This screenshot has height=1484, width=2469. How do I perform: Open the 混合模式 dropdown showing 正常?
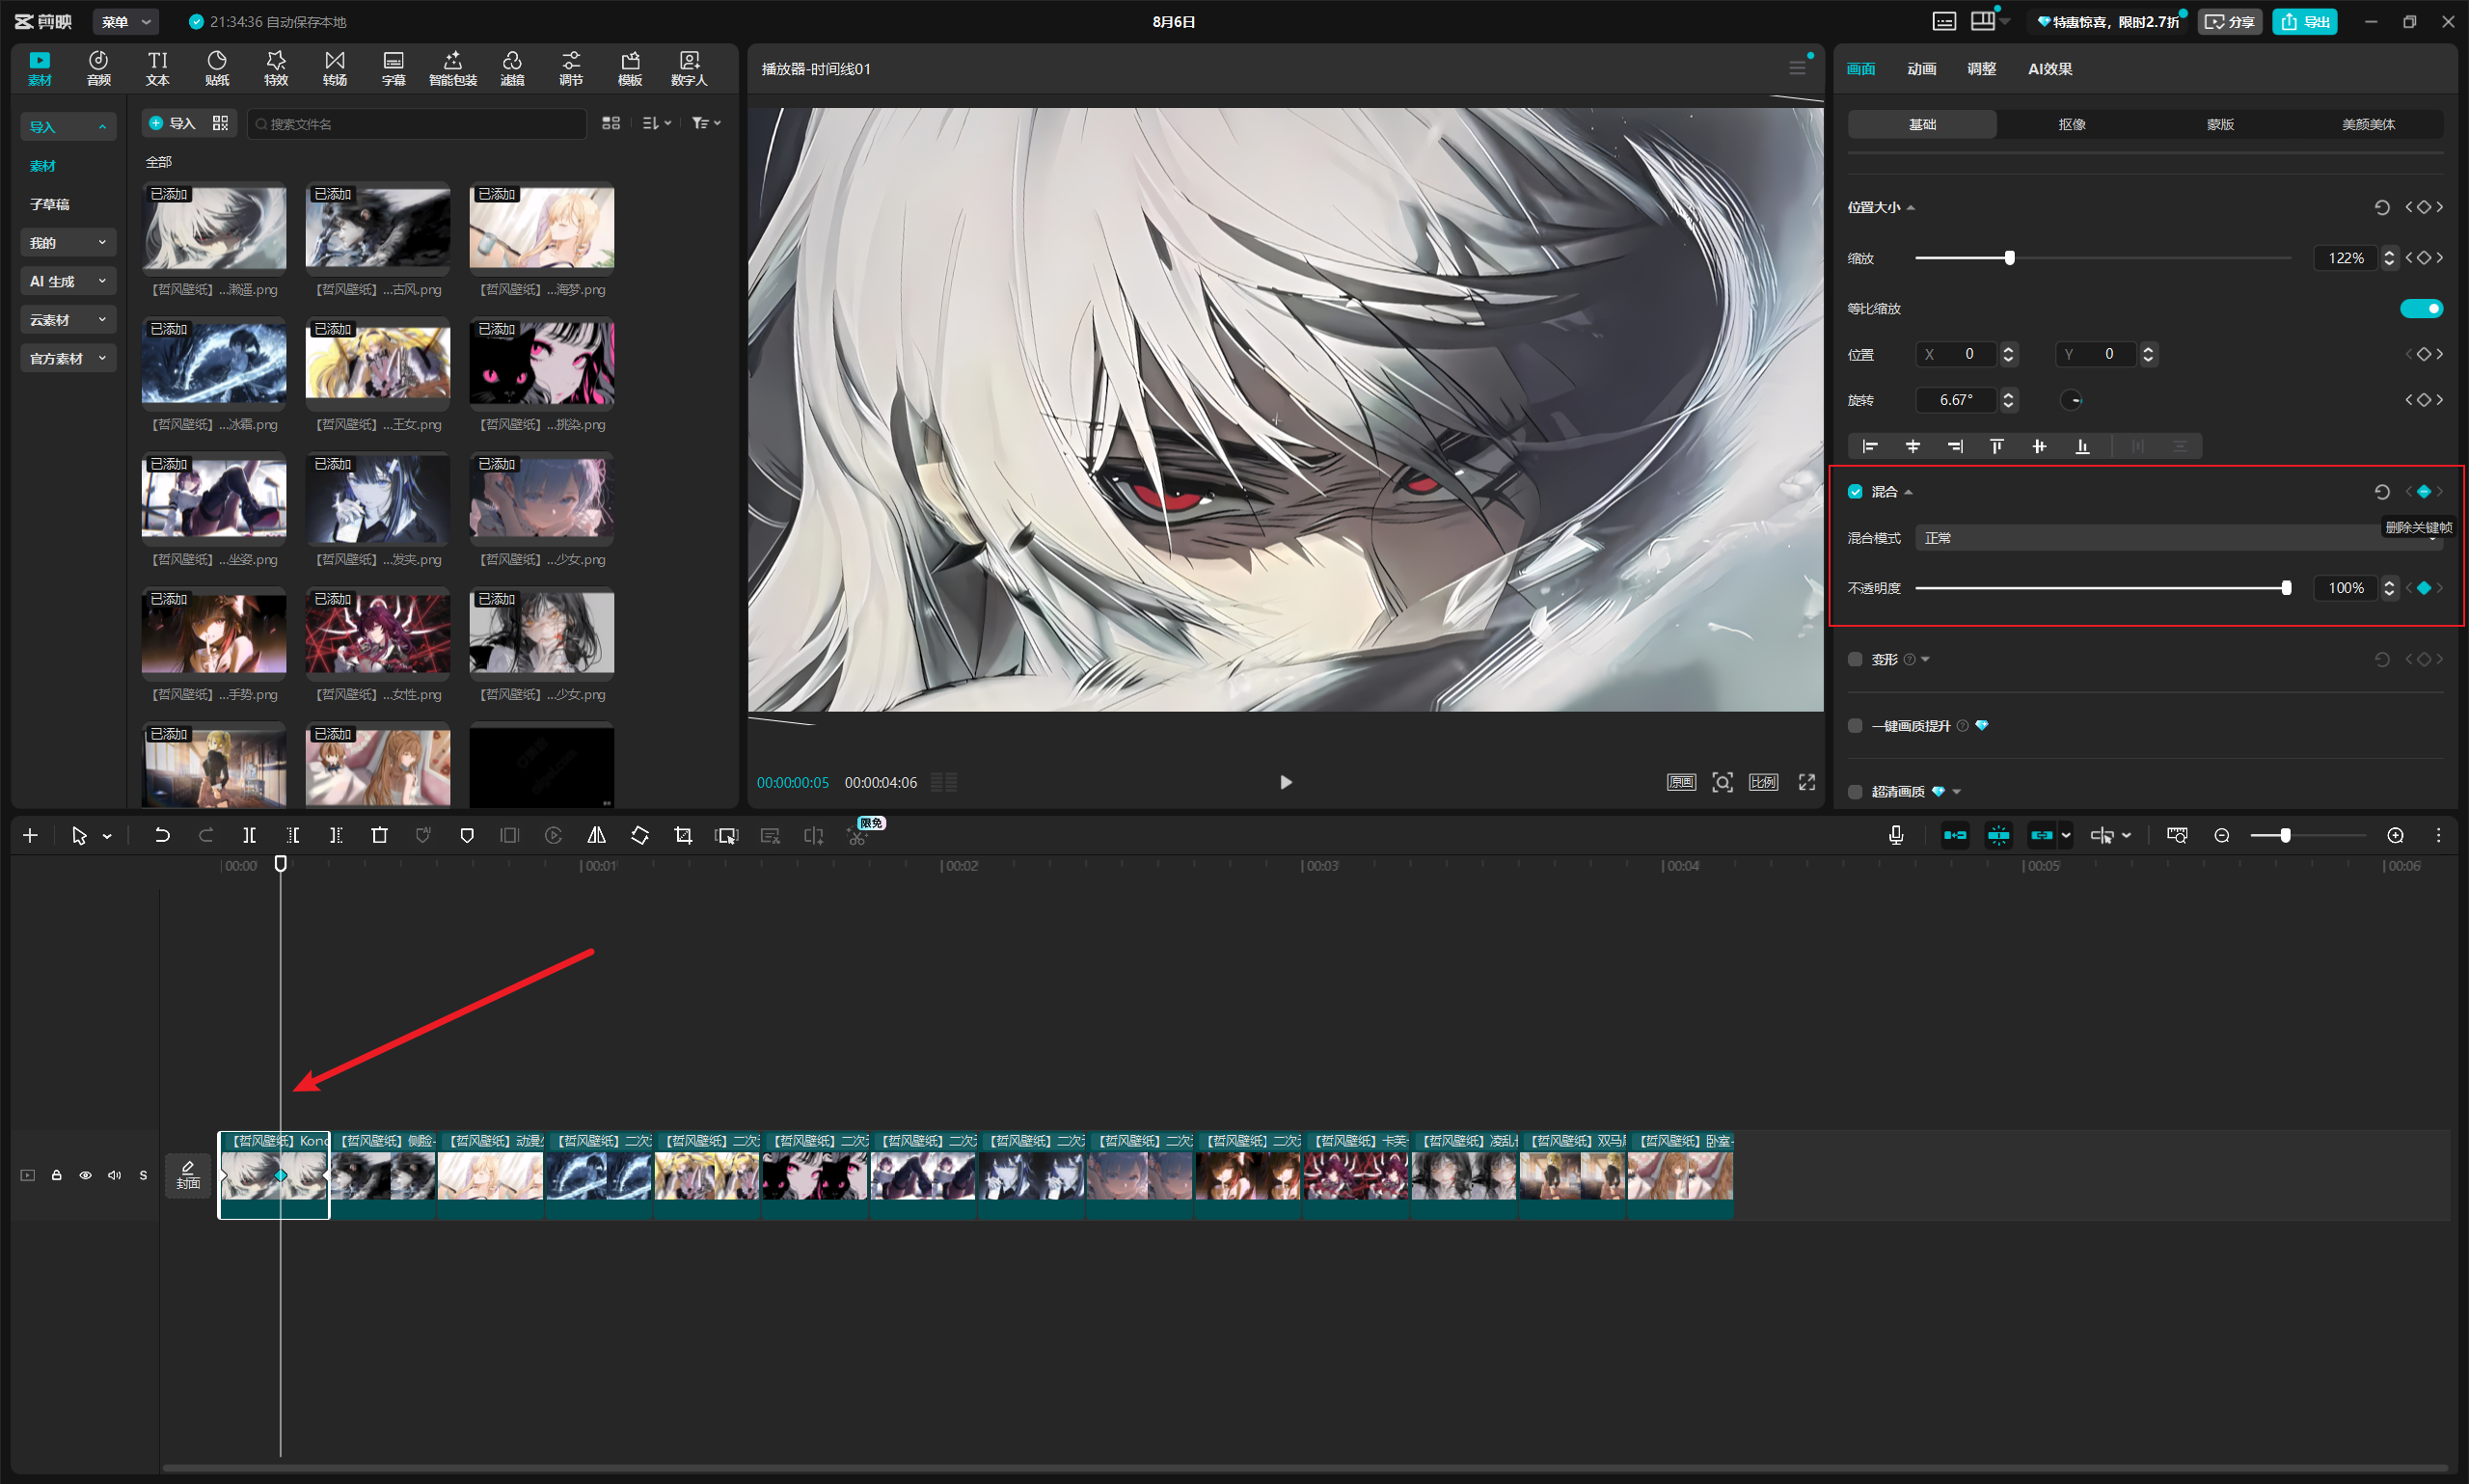(x=2179, y=538)
